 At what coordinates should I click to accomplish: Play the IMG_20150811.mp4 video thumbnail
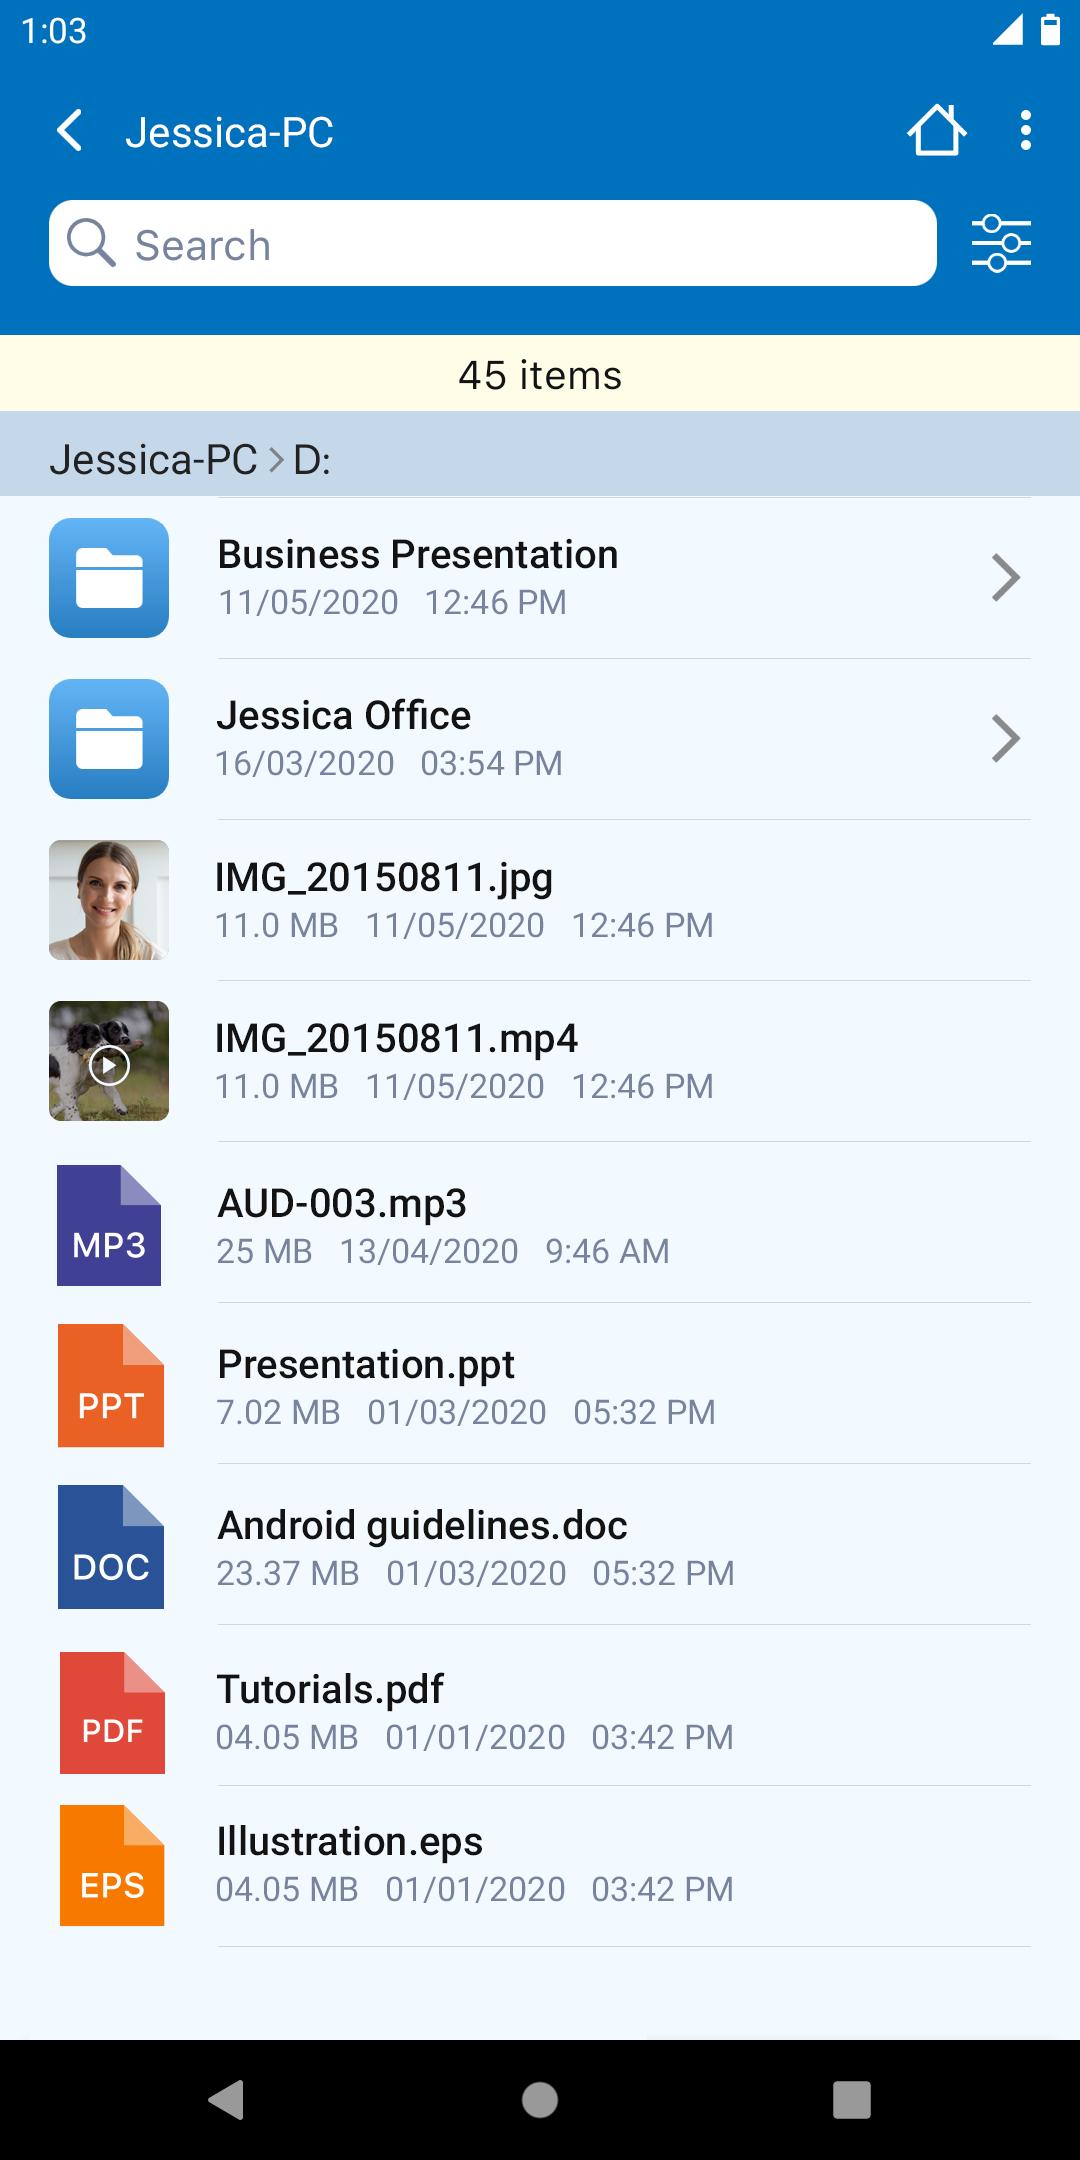(109, 1061)
